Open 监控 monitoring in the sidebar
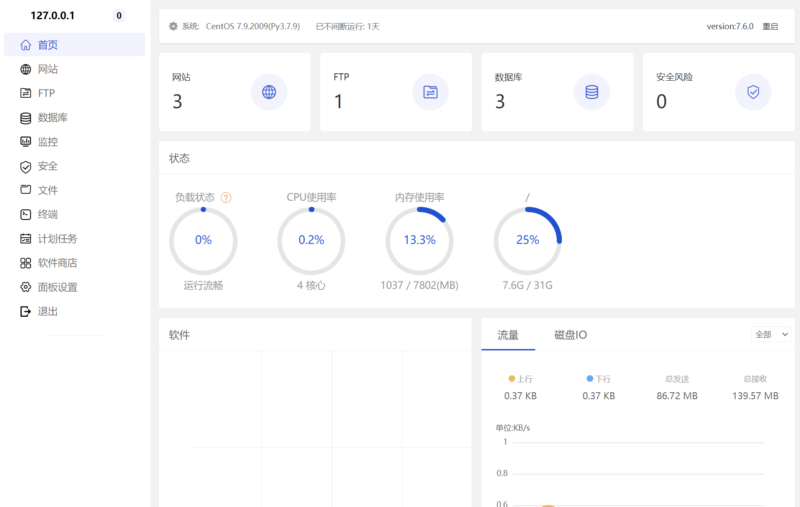Viewport: 800px width, 507px height. tap(47, 142)
